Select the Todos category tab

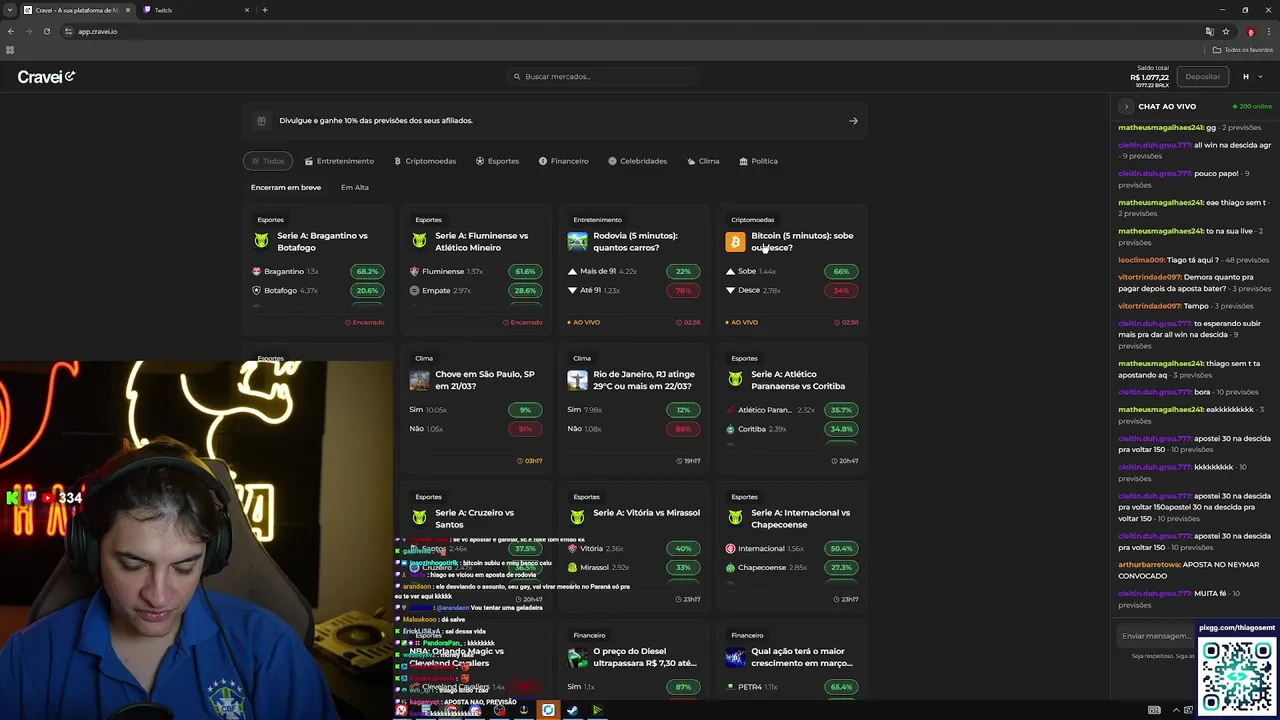pos(267,161)
